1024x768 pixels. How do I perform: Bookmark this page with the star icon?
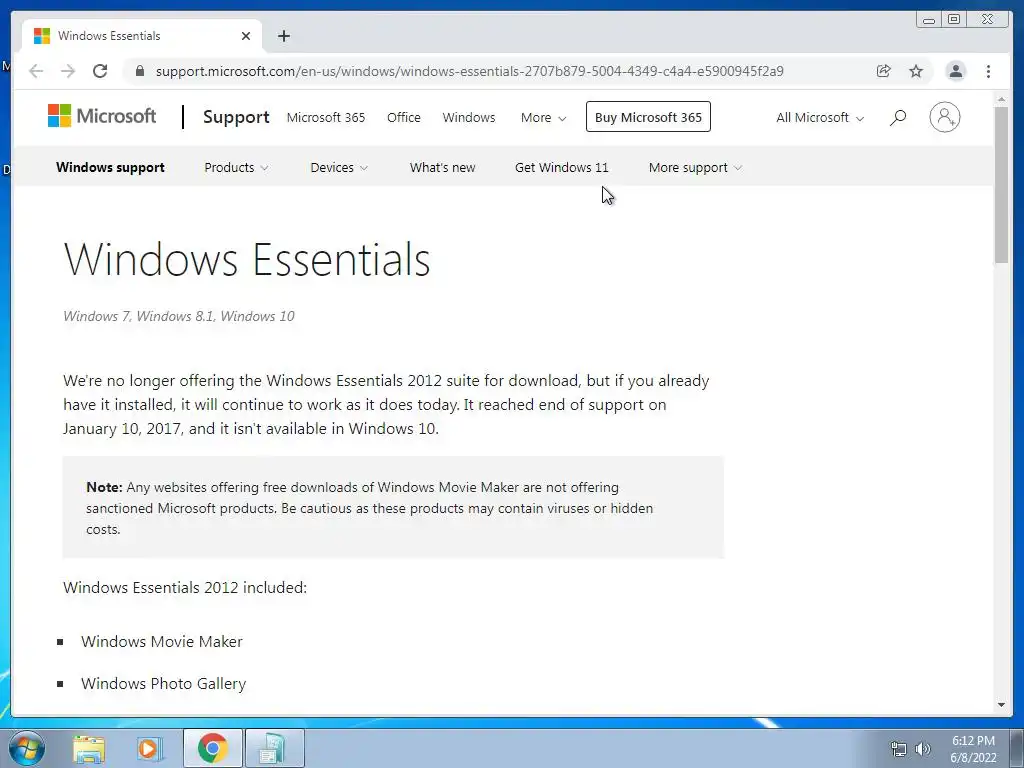coord(916,71)
